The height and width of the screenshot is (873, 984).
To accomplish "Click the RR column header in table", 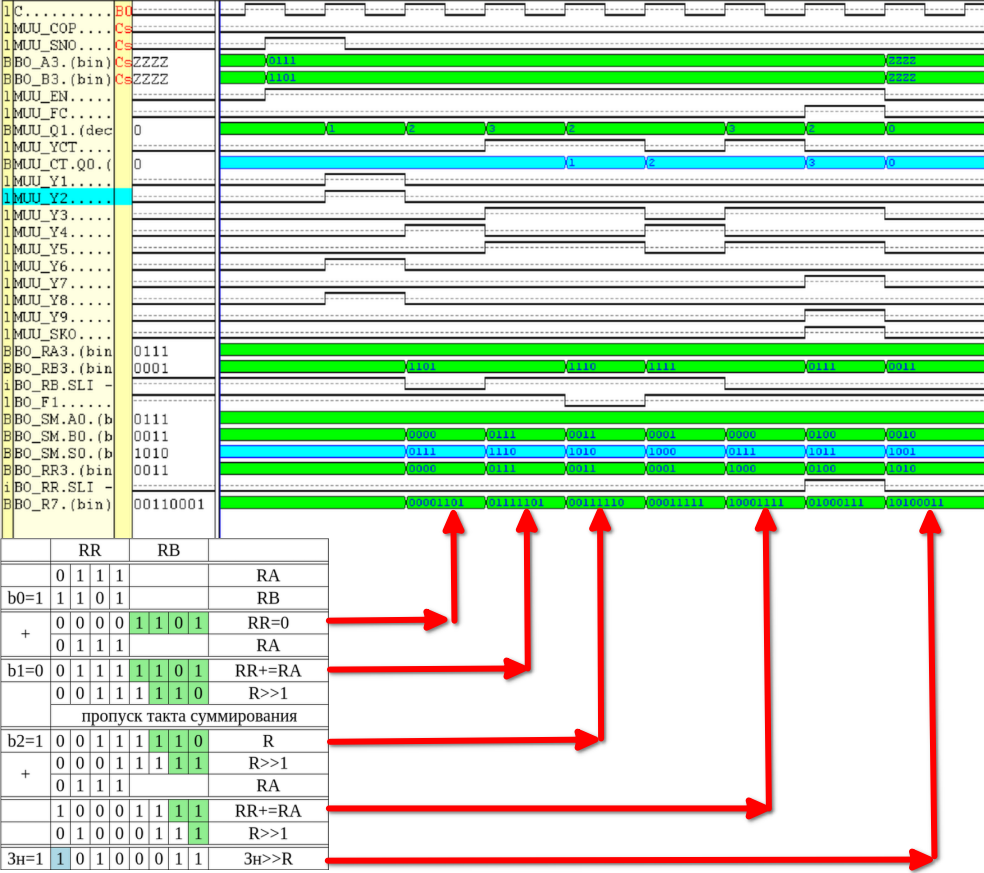I will [x=90, y=550].
